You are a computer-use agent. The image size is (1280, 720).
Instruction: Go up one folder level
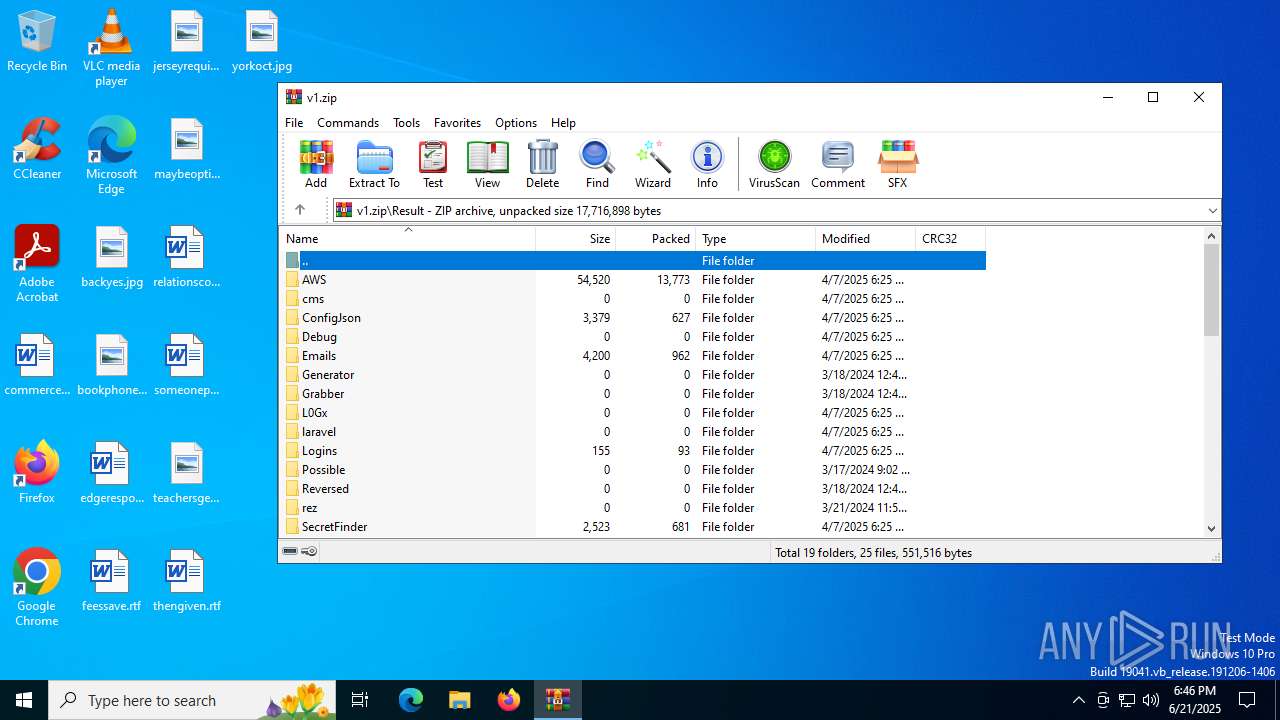point(299,210)
